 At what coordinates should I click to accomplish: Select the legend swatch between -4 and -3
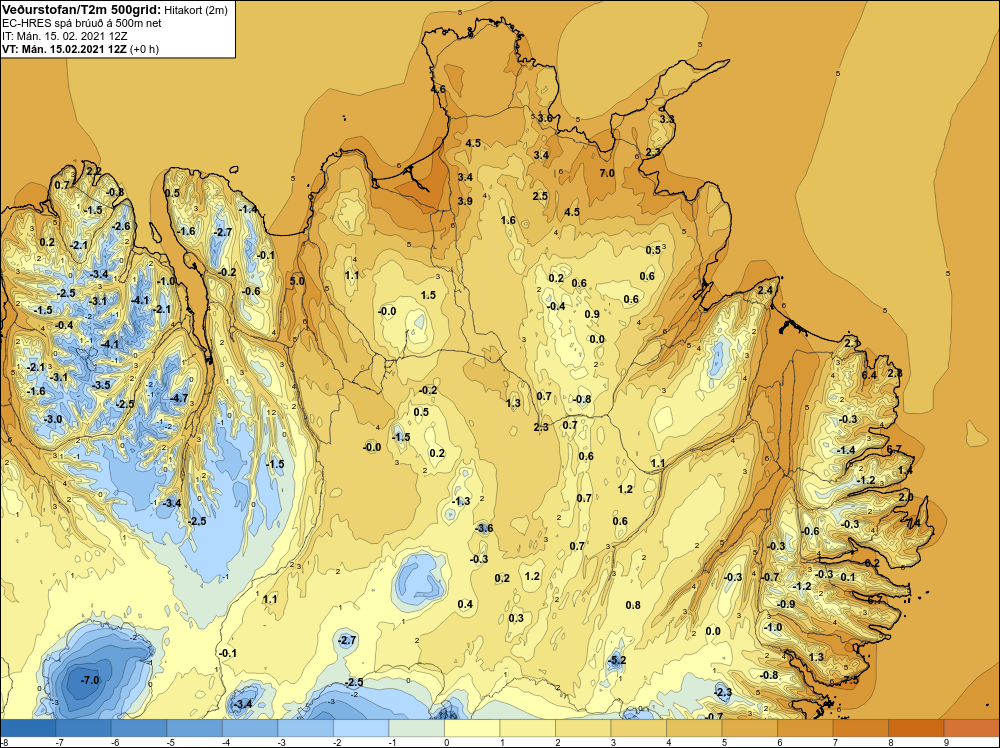250,728
